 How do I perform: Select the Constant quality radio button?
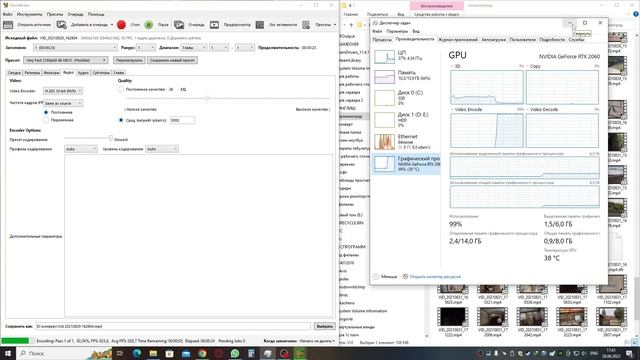coord(121,89)
